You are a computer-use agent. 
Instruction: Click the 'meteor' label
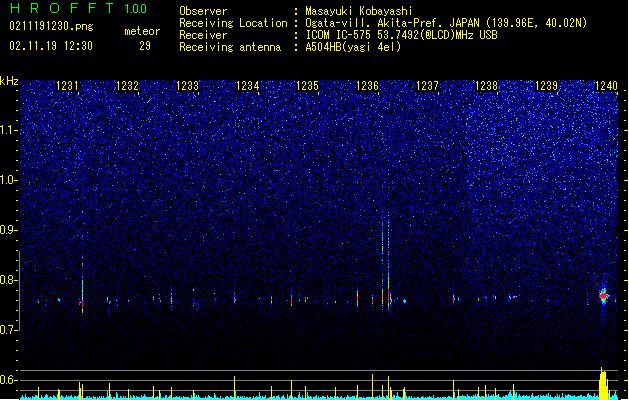[x=142, y=31]
